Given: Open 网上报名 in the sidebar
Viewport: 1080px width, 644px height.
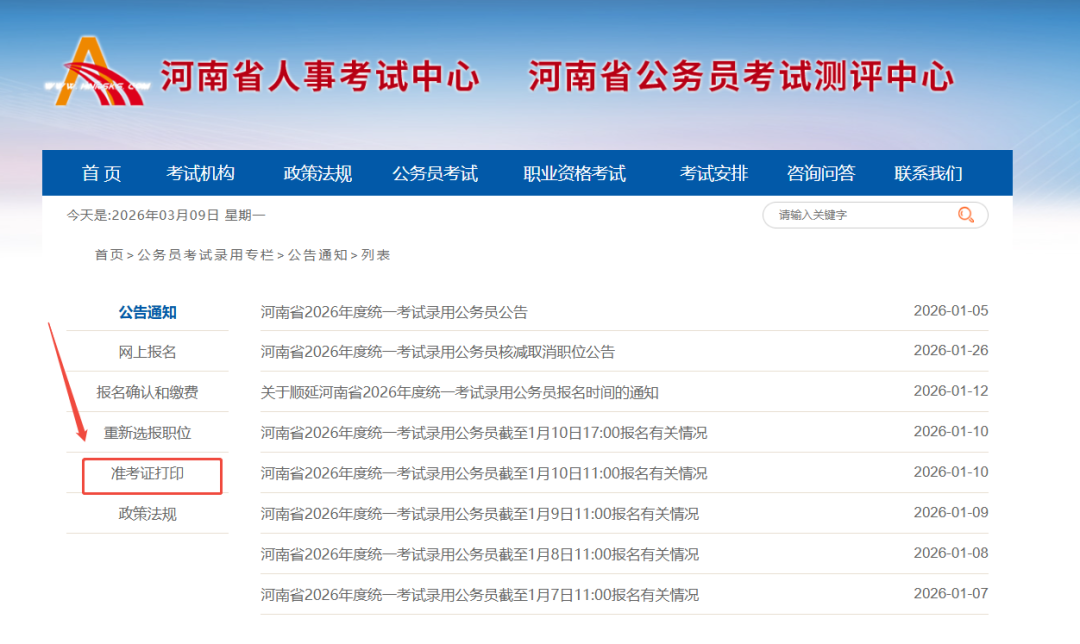Looking at the screenshot, I should tap(147, 352).
